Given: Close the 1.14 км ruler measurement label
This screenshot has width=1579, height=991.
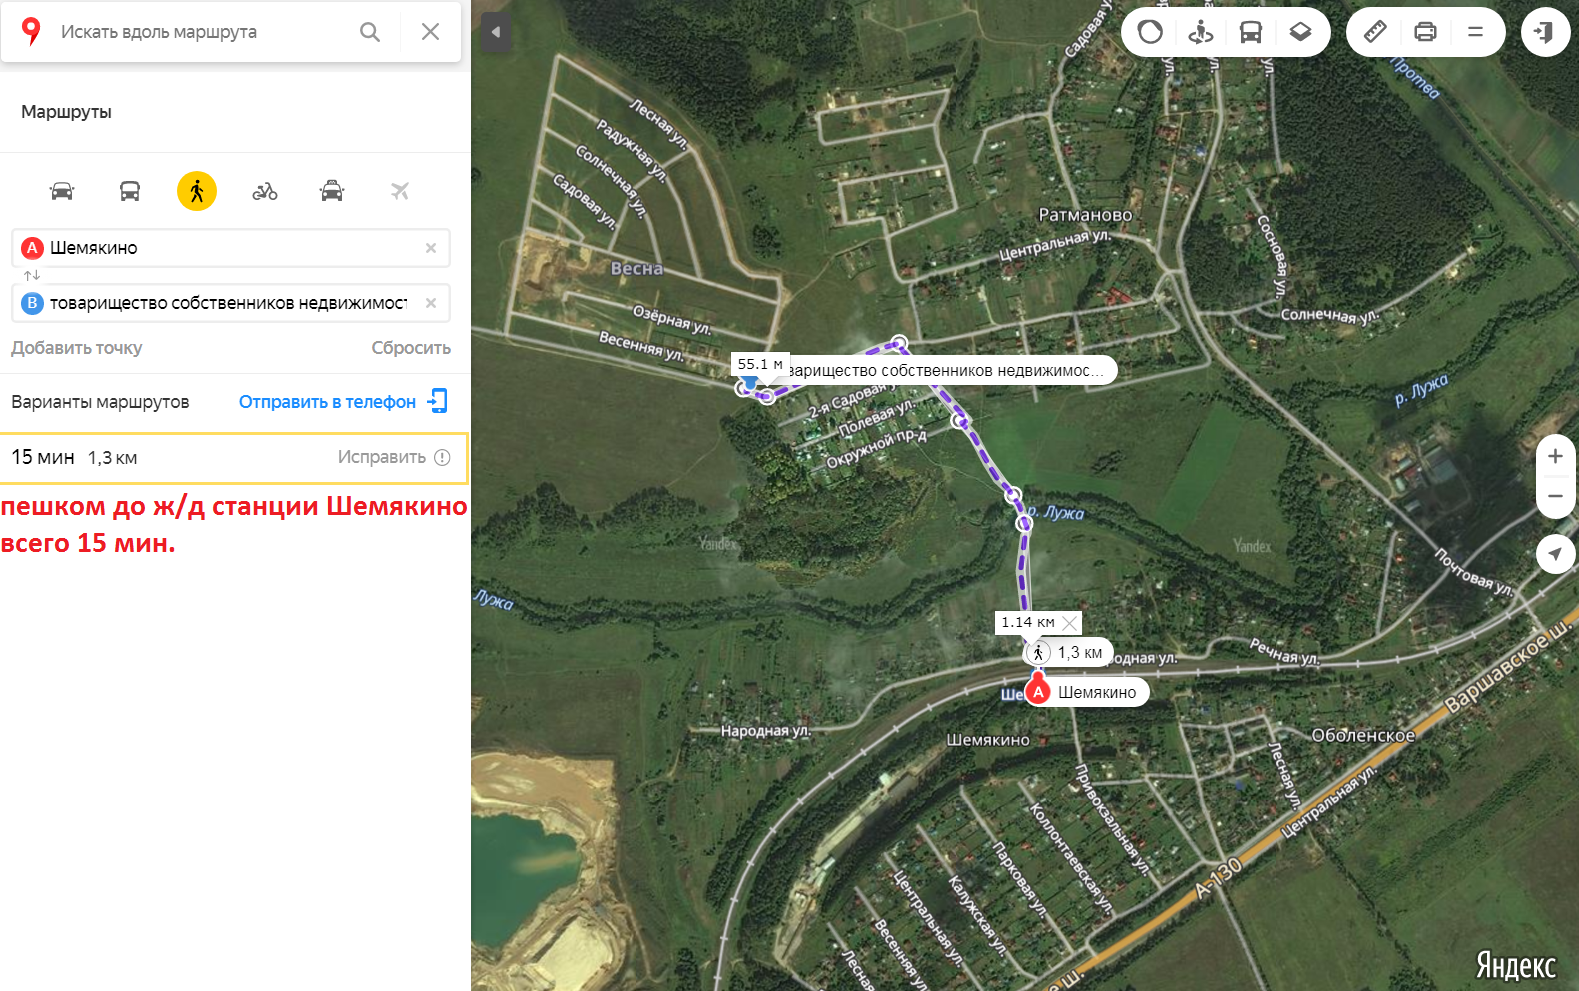Looking at the screenshot, I should pos(1069,623).
